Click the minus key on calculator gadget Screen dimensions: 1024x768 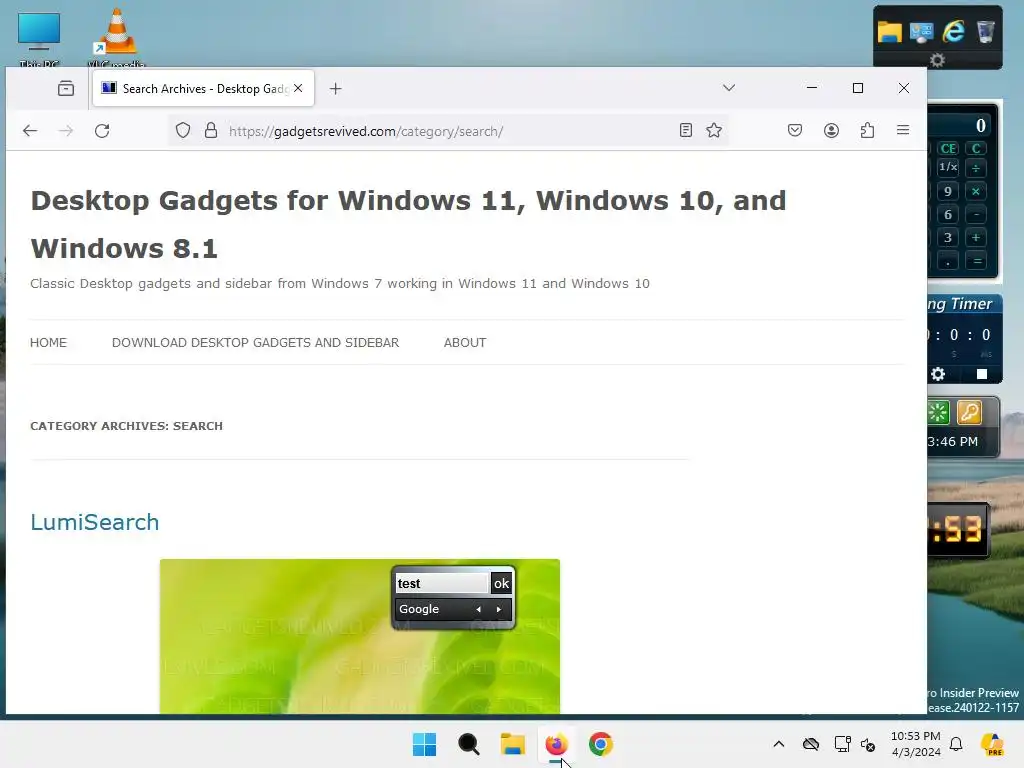[x=976, y=214]
